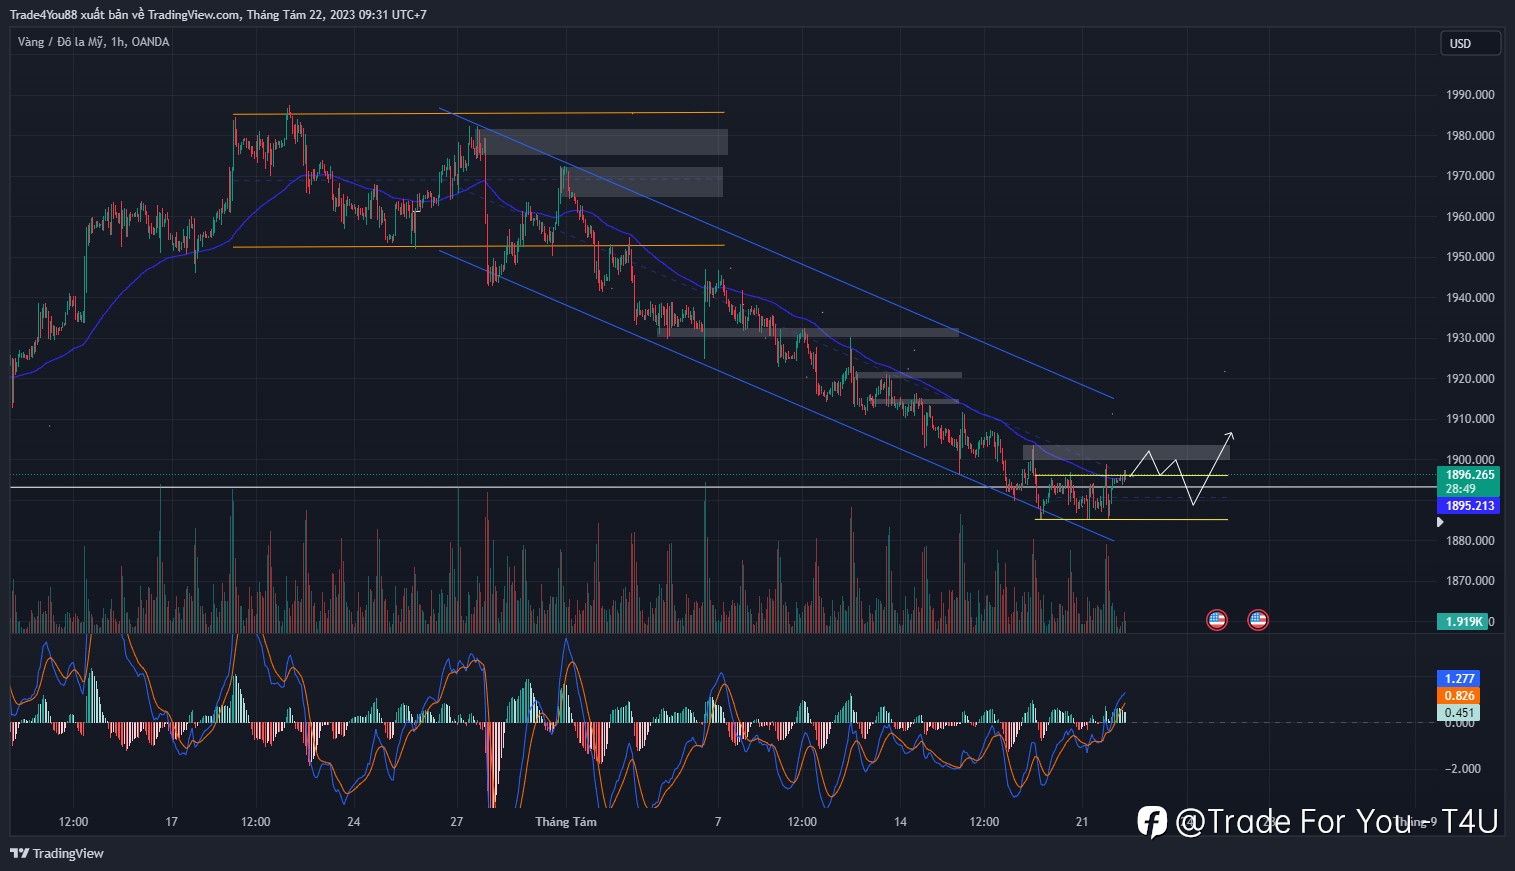1515x871 pixels.
Task: Click the green current price label 1896.265
Action: (x=1469, y=475)
